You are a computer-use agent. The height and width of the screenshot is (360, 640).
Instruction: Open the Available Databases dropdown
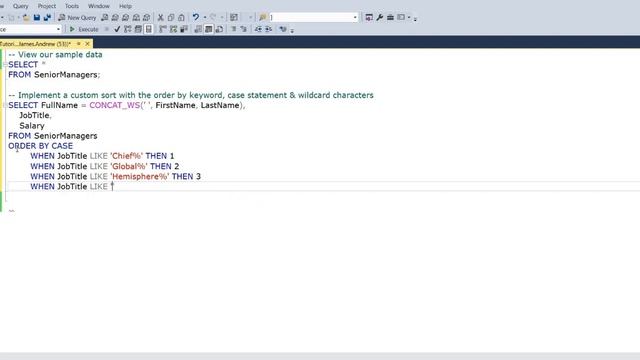pos(58,29)
